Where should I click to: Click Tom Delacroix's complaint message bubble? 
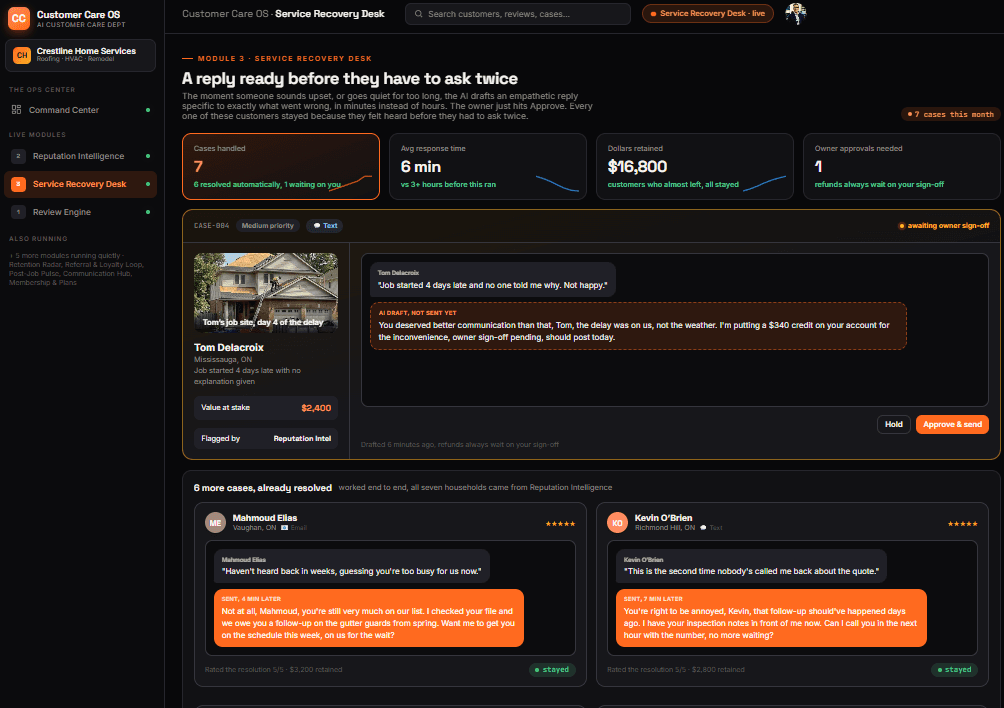tap(493, 279)
